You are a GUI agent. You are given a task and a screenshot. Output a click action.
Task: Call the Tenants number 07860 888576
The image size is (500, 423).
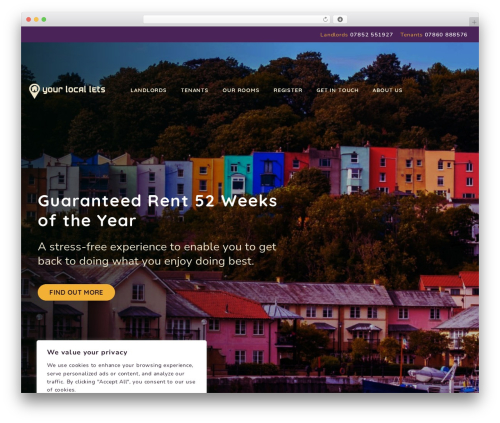(x=446, y=35)
